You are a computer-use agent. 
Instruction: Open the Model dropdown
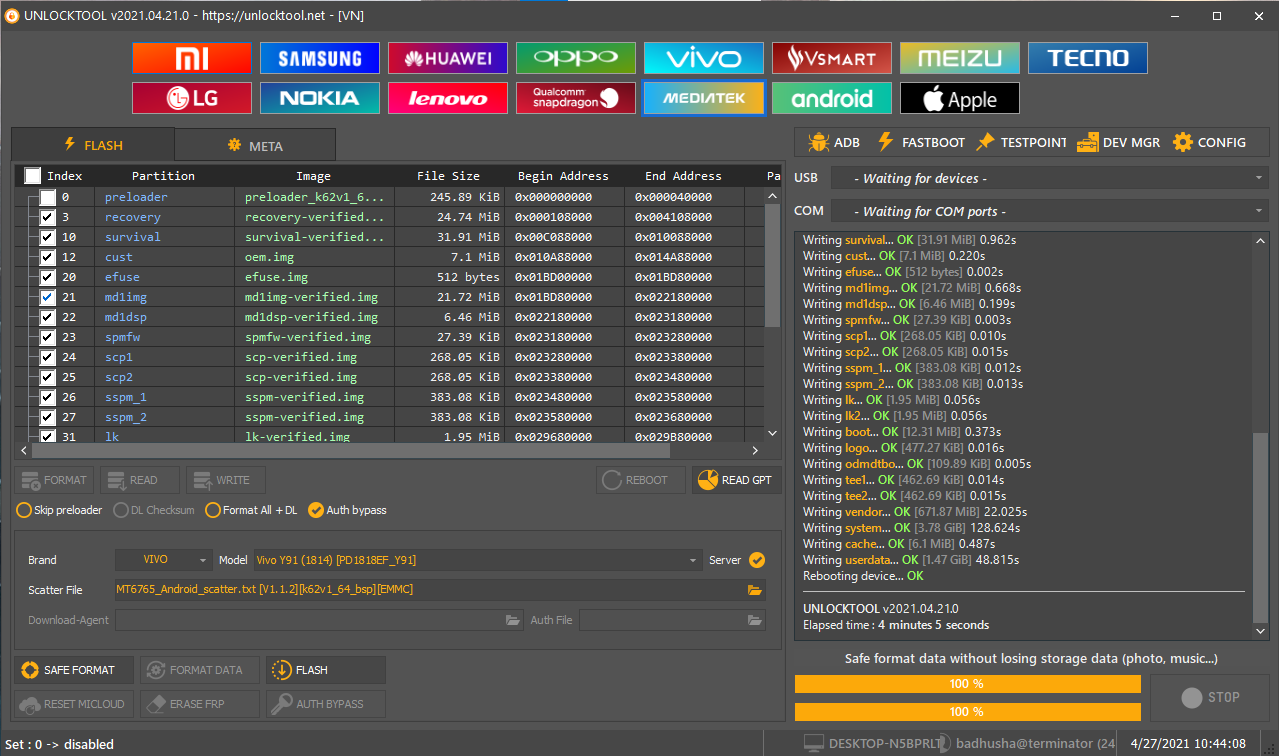pos(478,560)
